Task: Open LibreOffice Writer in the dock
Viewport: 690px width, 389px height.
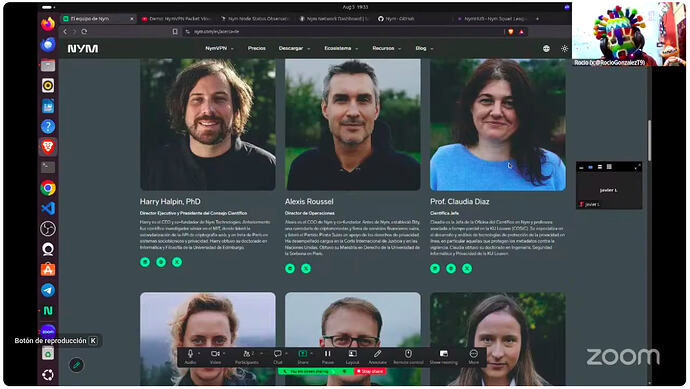Action: pyautogui.click(x=48, y=106)
